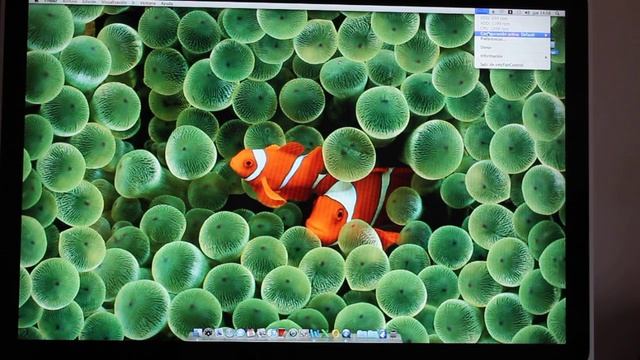Open Preferencias from the smcFanControl menu
640x360 pixels.
coord(491,39)
